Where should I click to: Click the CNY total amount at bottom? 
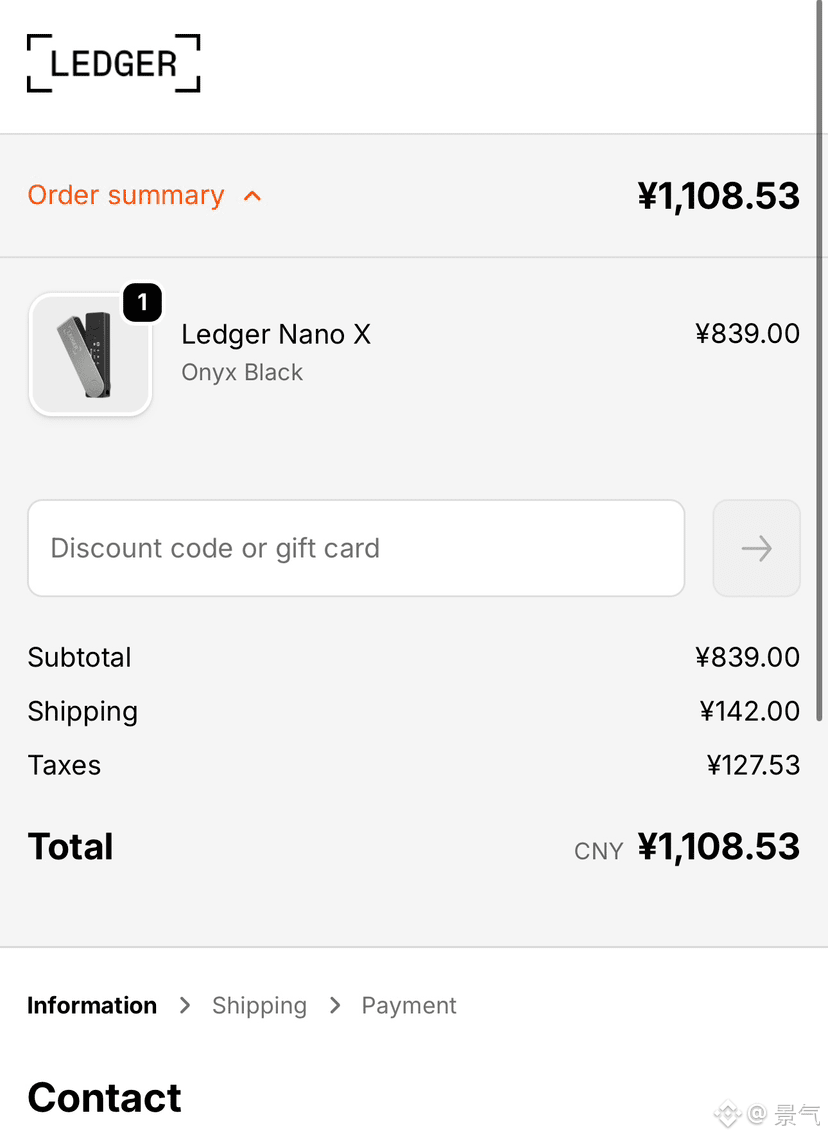tap(718, 847)
